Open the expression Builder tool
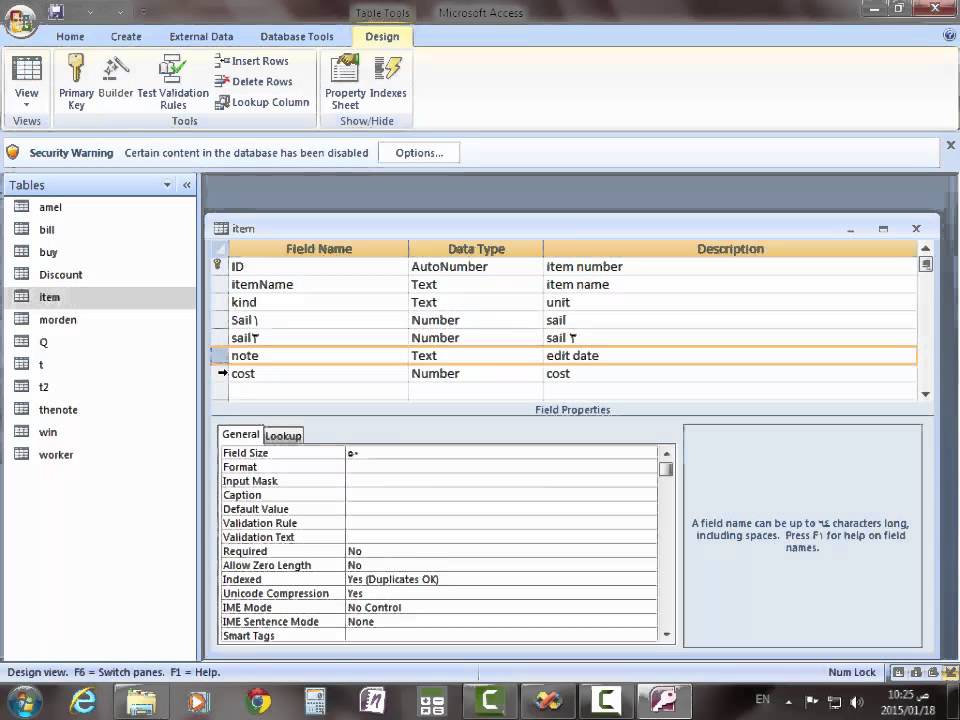 [116, 76]
